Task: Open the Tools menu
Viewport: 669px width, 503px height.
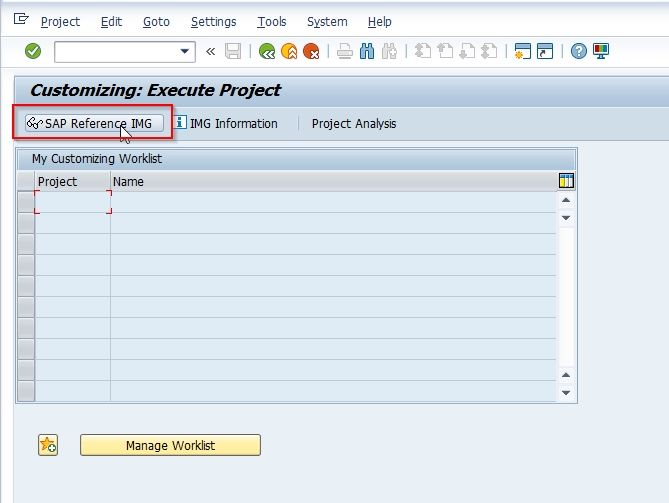Action: pyautogui.click(x=272, y=22)
